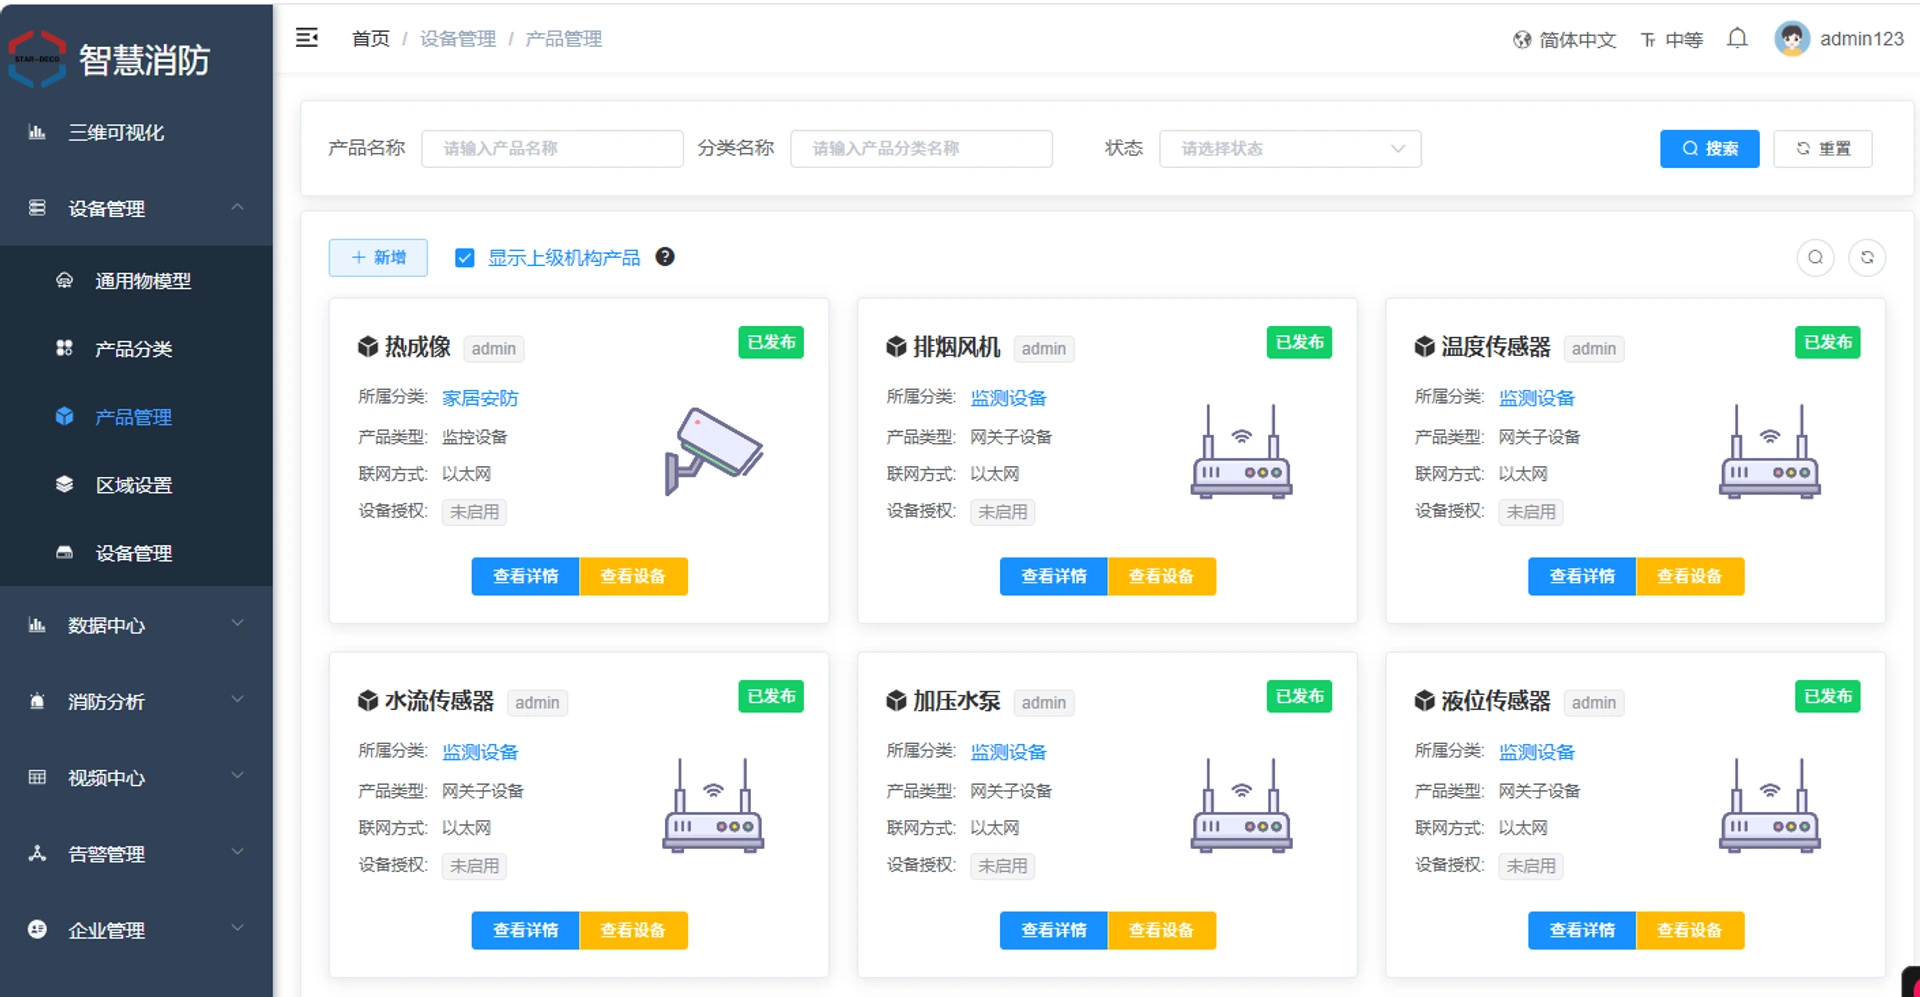Click the 企业管理 sidebar icon
This screenshot has height=997, width=1920.
(x=37, y=929)
